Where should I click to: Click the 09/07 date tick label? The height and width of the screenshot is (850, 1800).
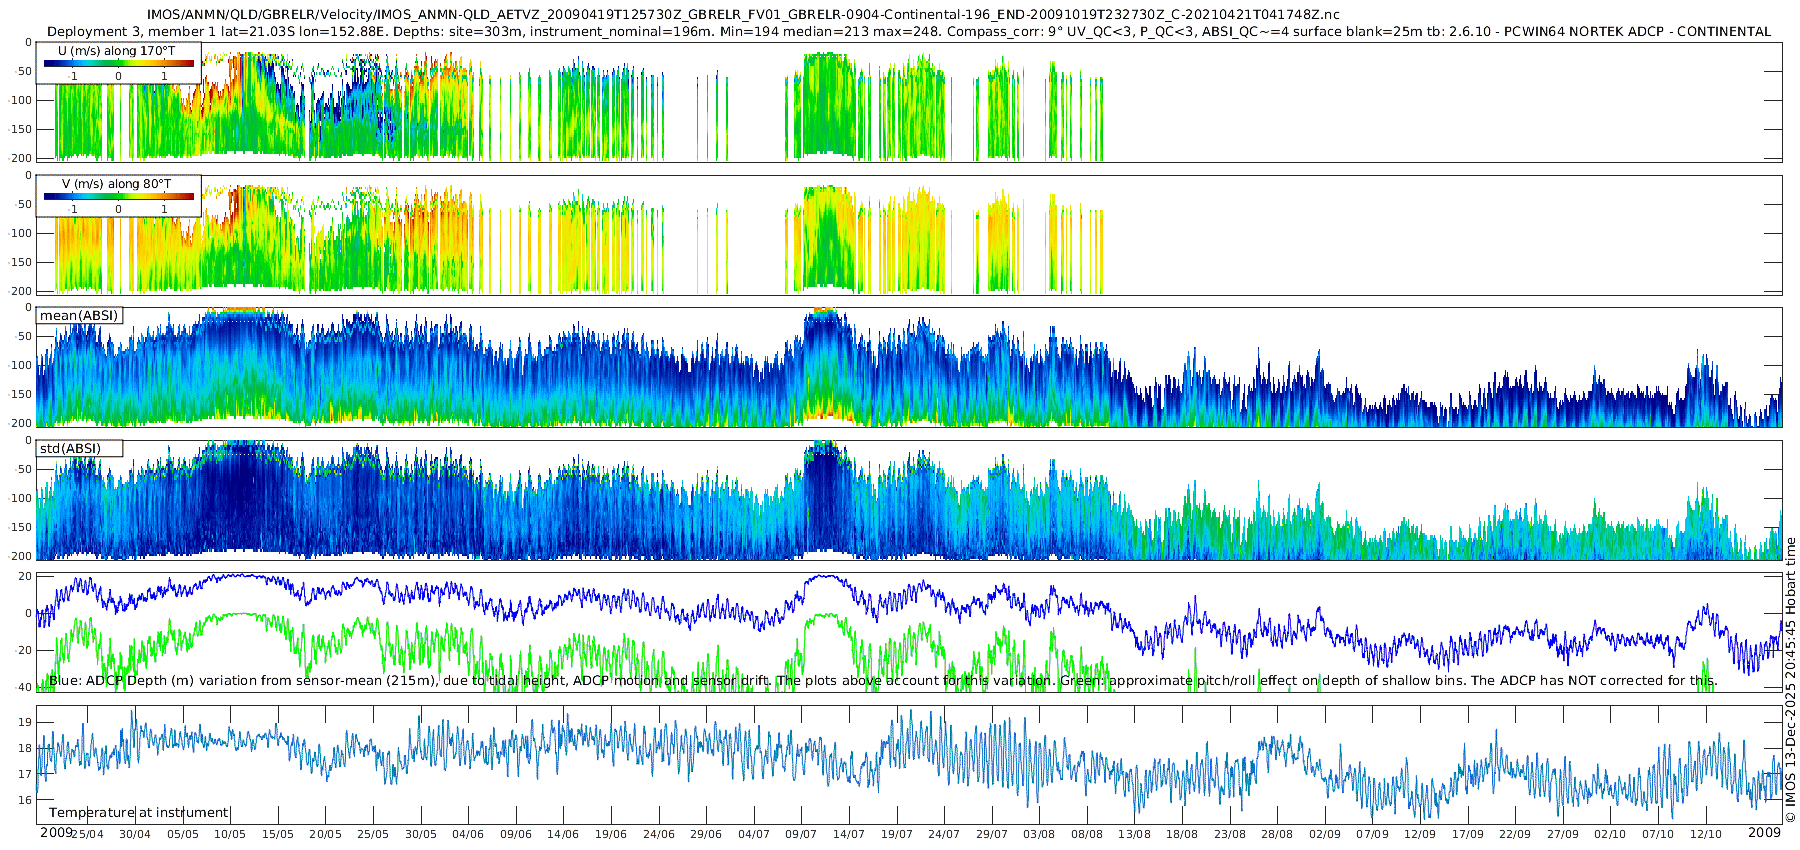pos(801,835)
